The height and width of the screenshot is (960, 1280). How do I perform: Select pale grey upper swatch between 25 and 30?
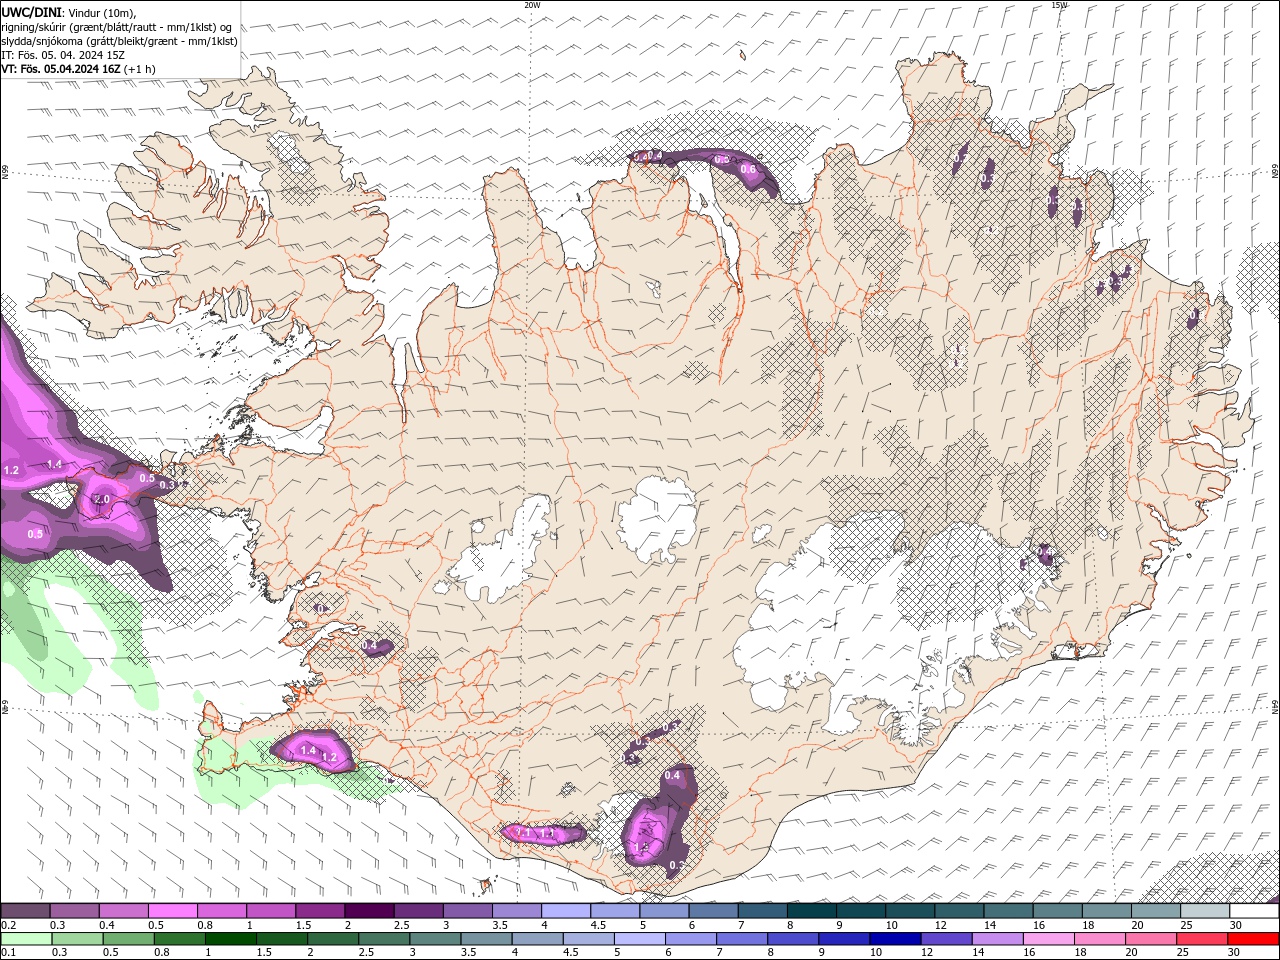[1205, 911]
